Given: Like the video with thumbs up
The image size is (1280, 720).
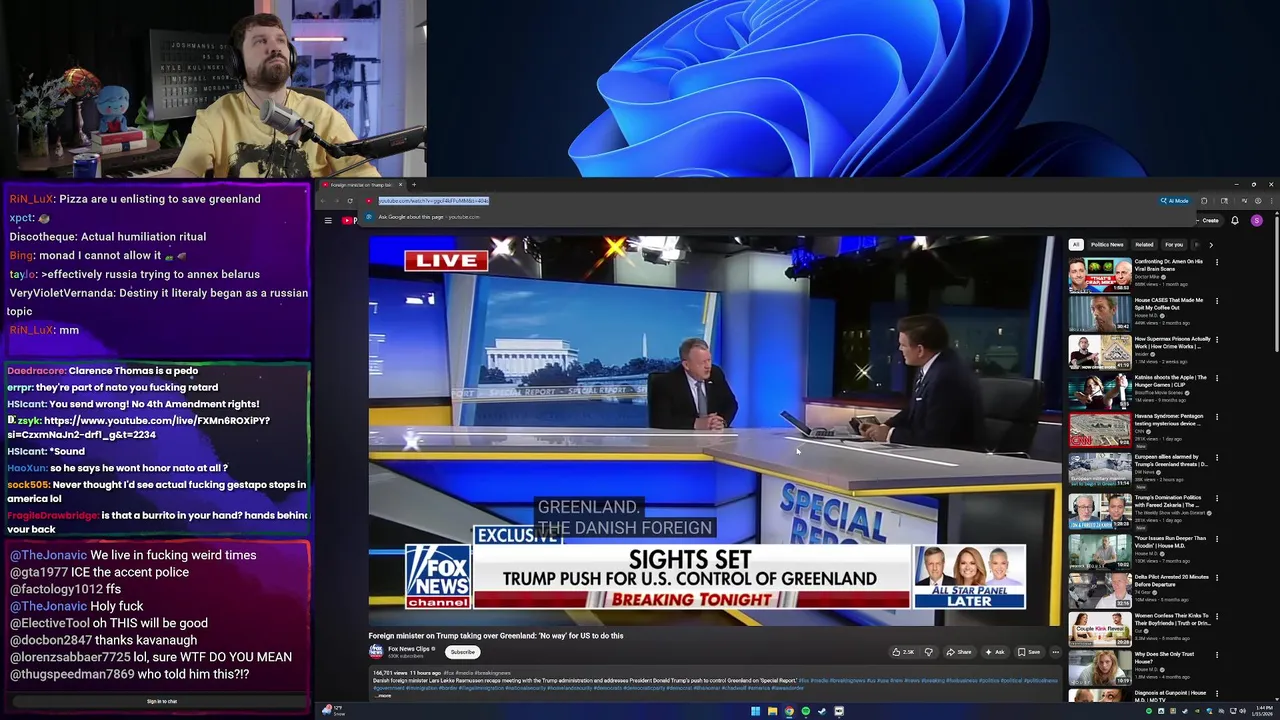Looking at the screenshot, I should click(x=903, y=652).
